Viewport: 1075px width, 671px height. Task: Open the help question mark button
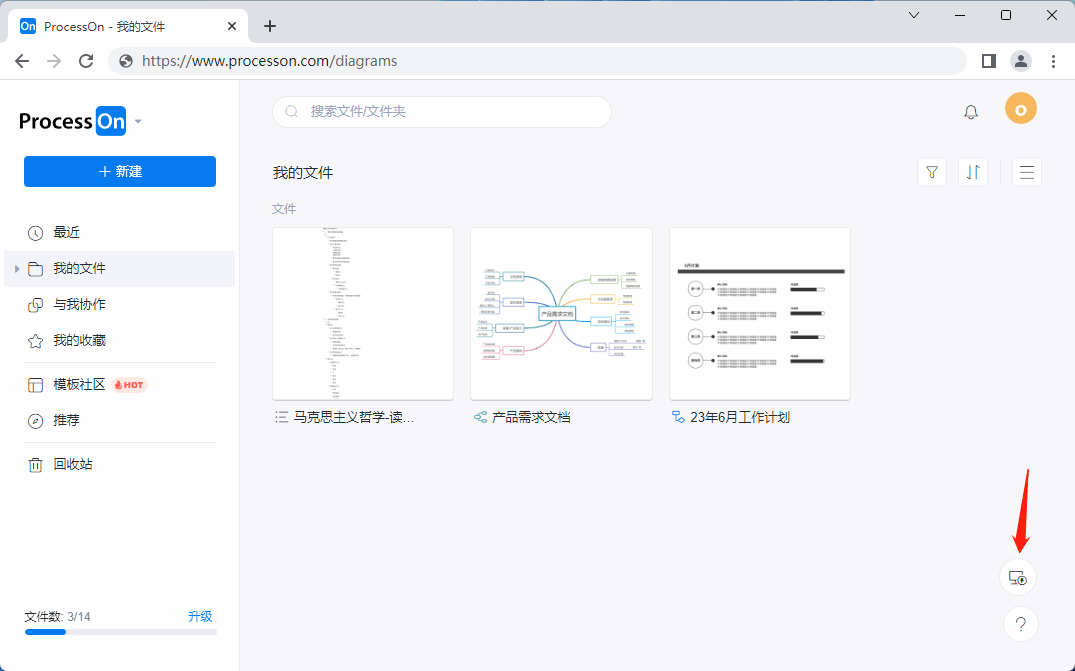(x=1021, y=624)
